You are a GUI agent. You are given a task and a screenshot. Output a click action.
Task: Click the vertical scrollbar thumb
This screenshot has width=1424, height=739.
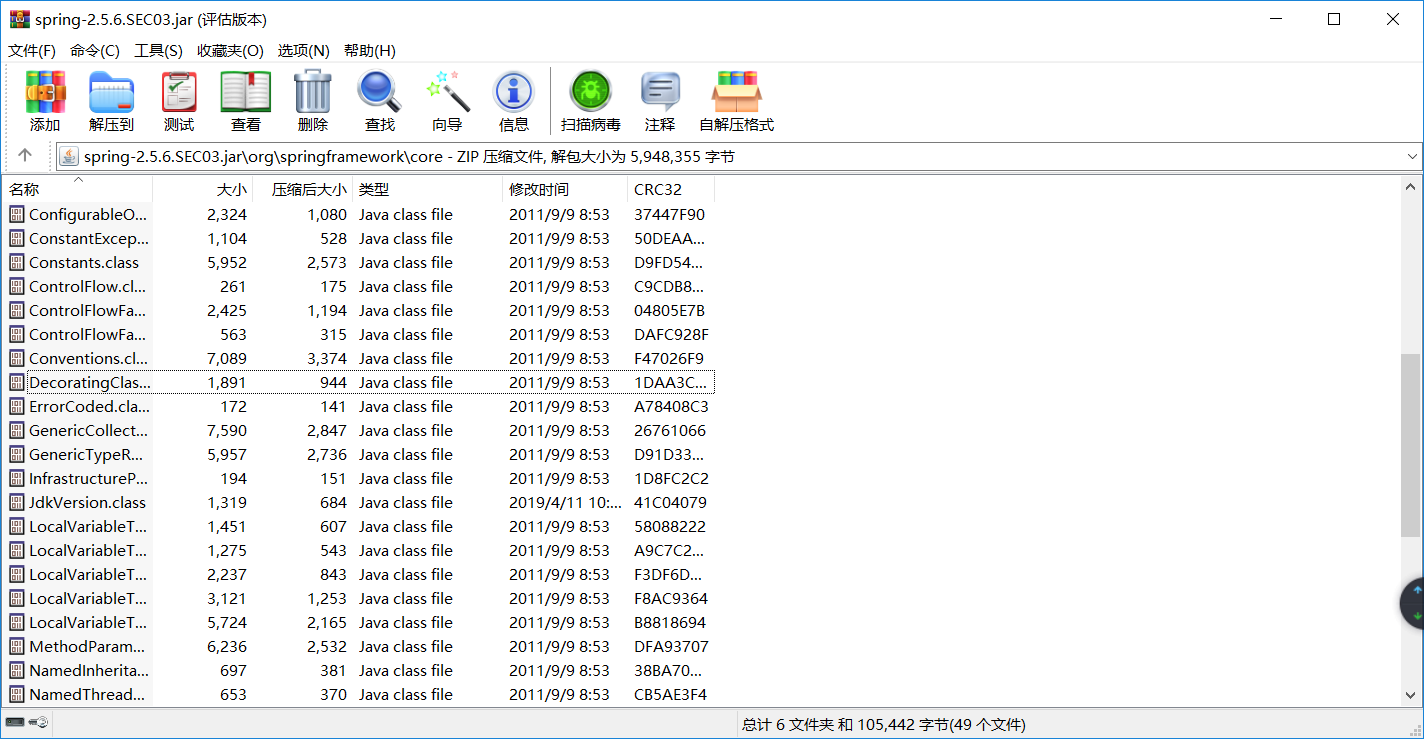coord(1411,445)
